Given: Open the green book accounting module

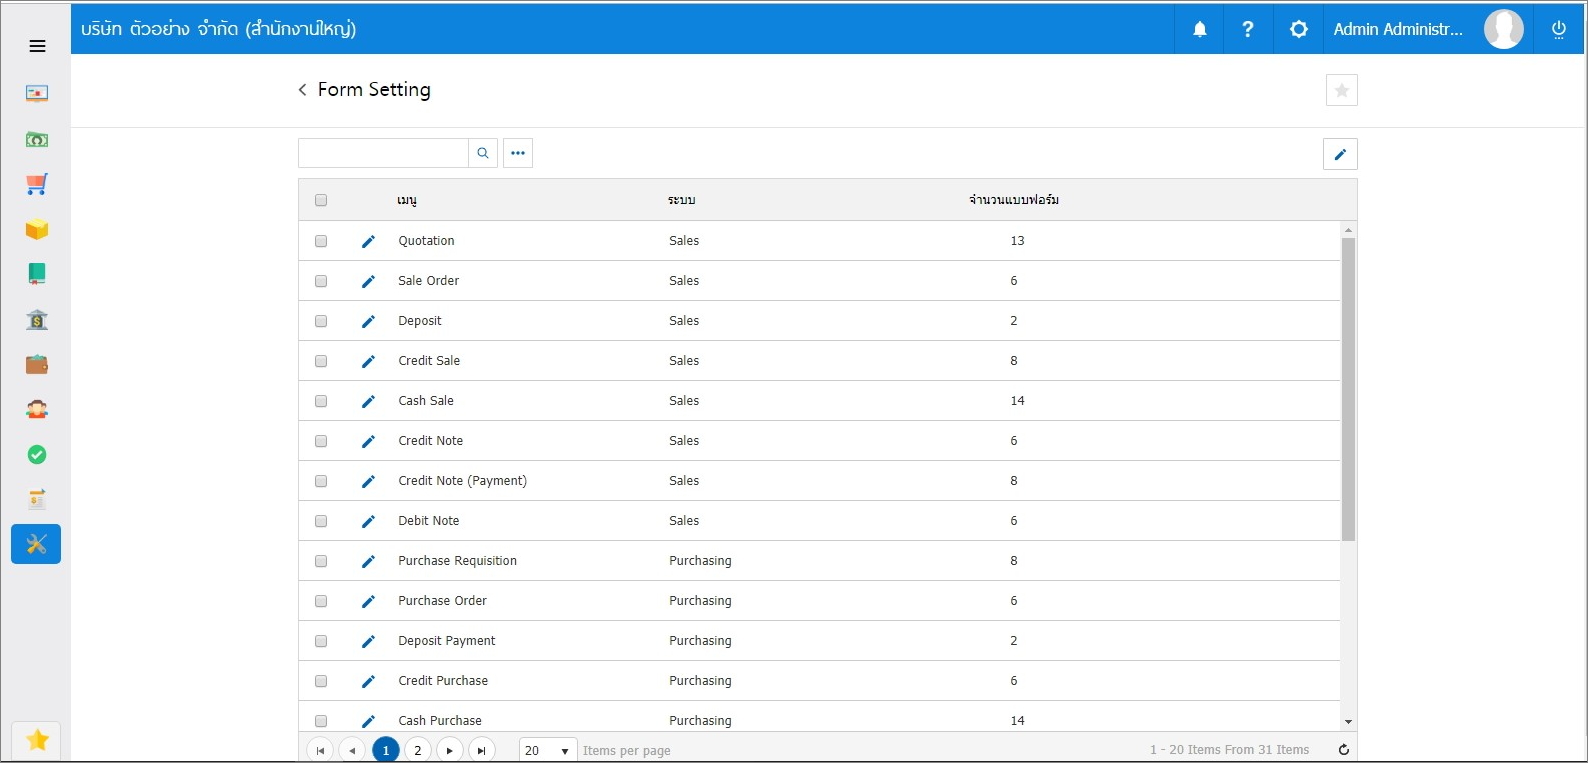Looking at the screenshot, I should 37,274.
